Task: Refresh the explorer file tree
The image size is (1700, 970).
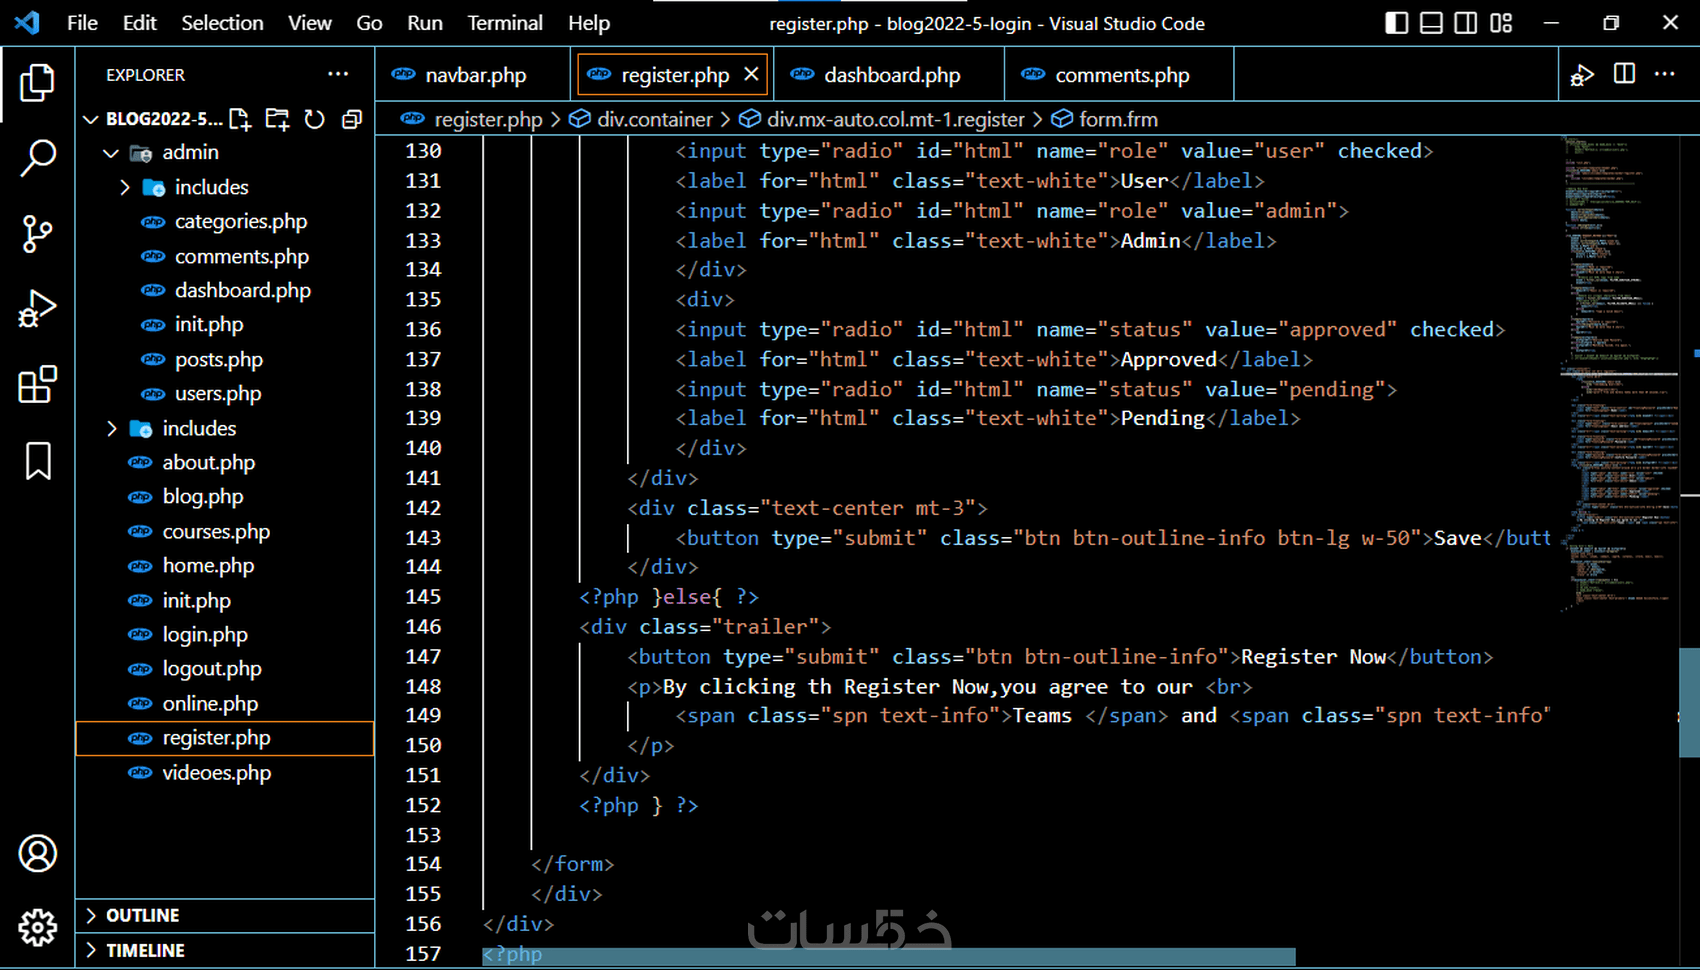Action: click(315, 120)
